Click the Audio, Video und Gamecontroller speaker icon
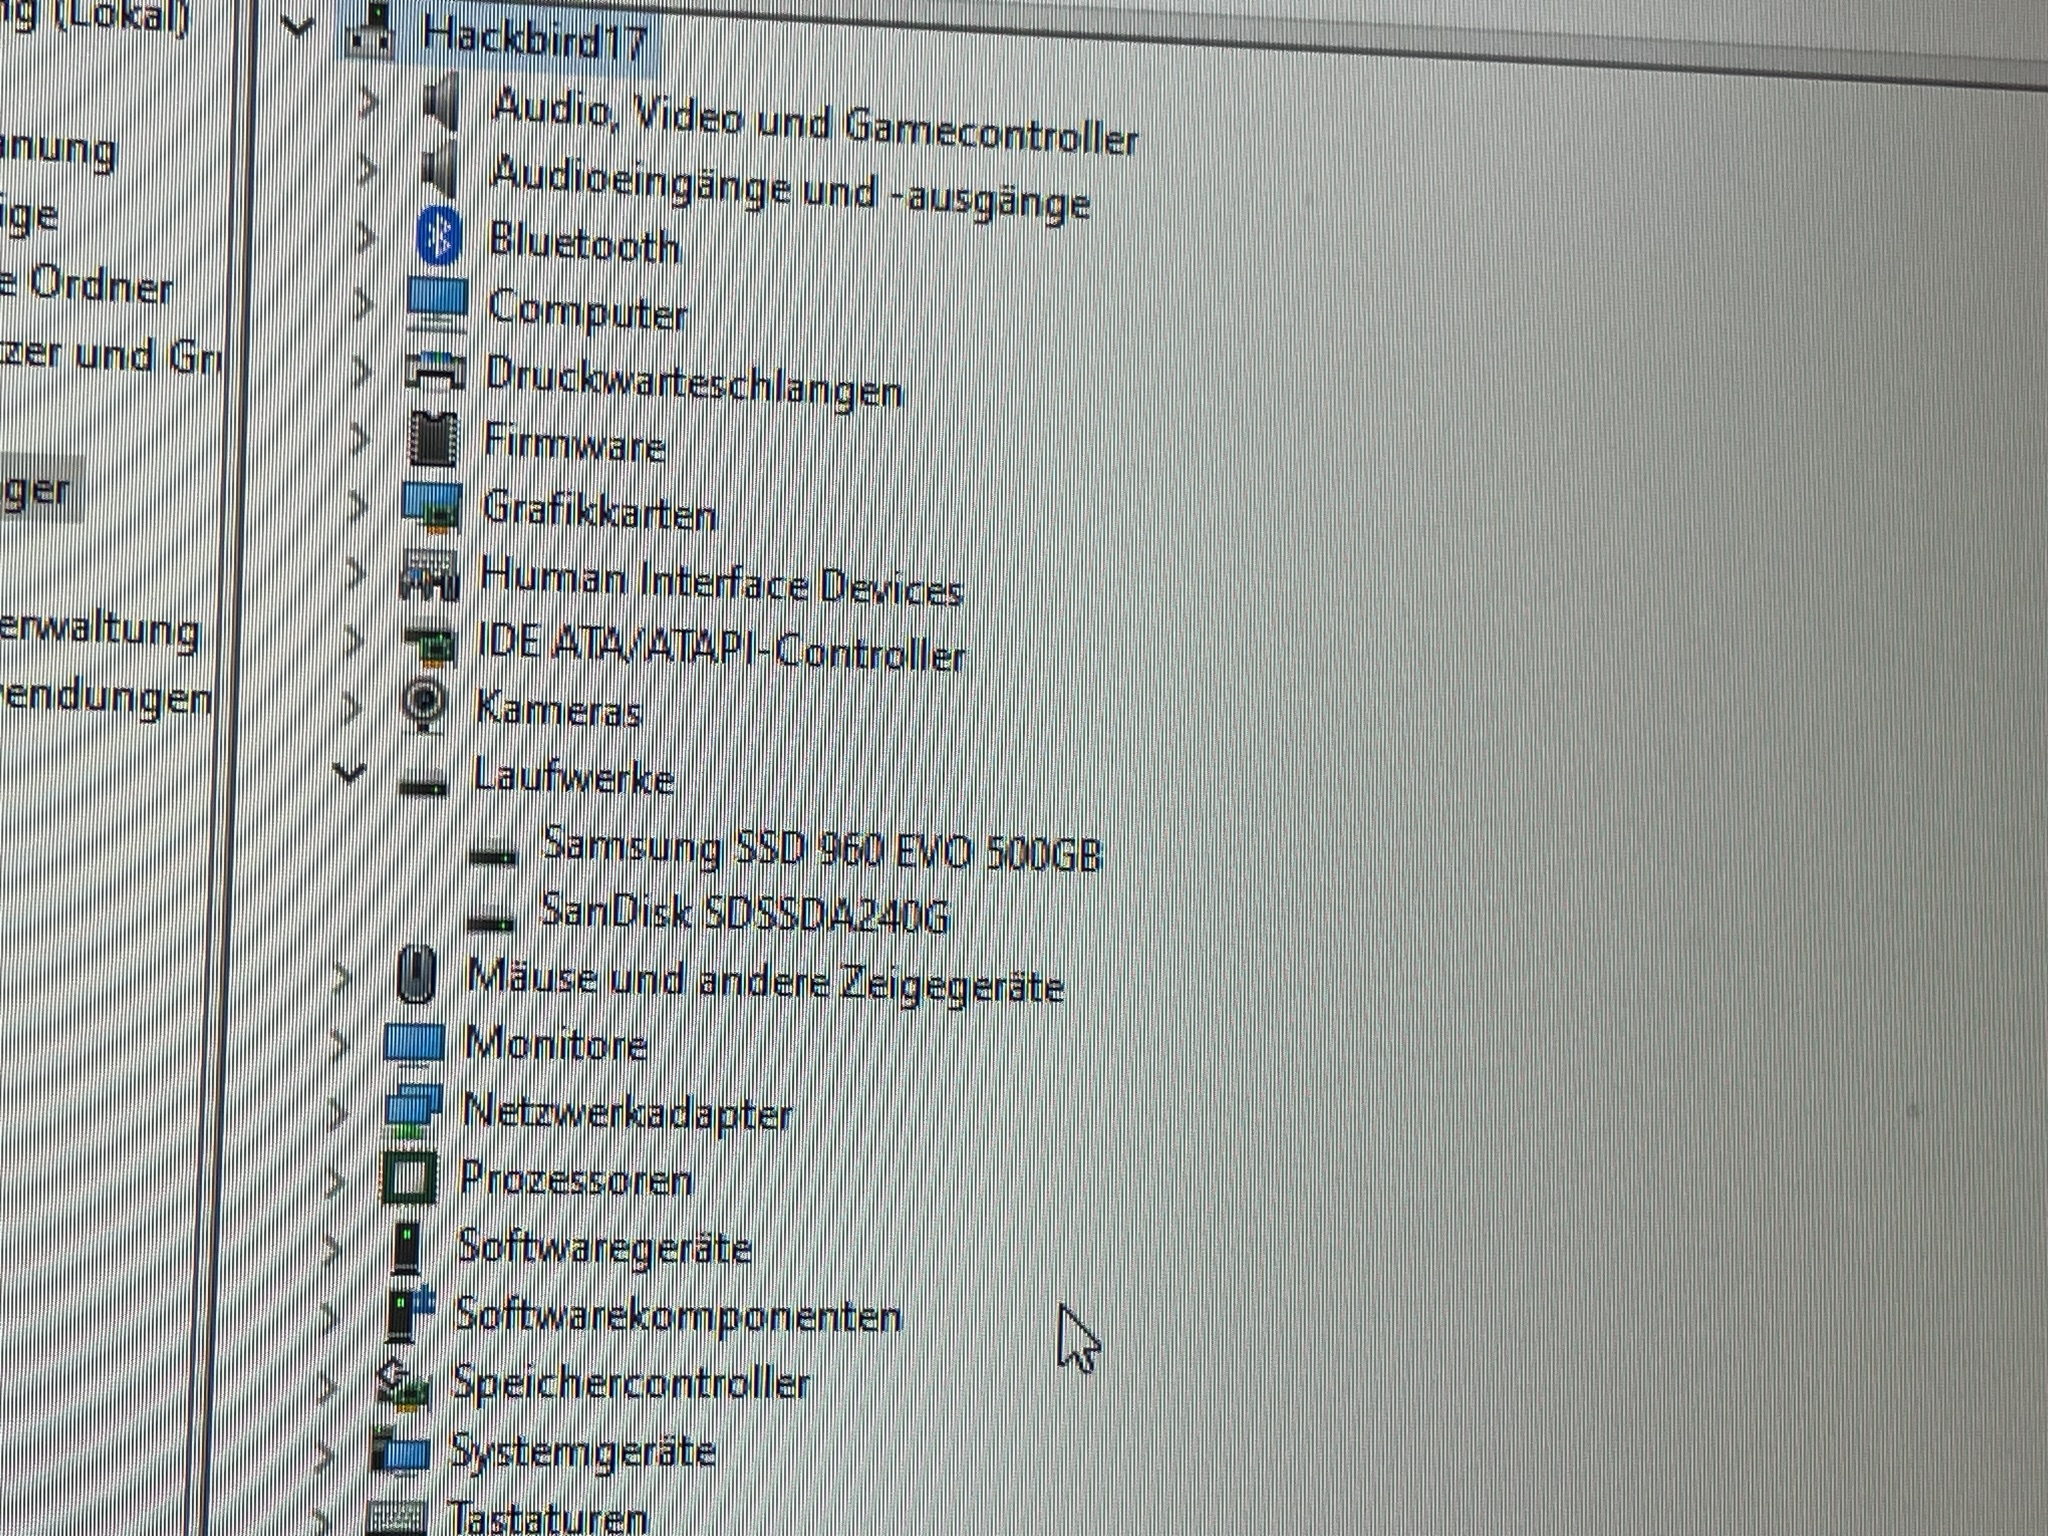 pos(442,102)
